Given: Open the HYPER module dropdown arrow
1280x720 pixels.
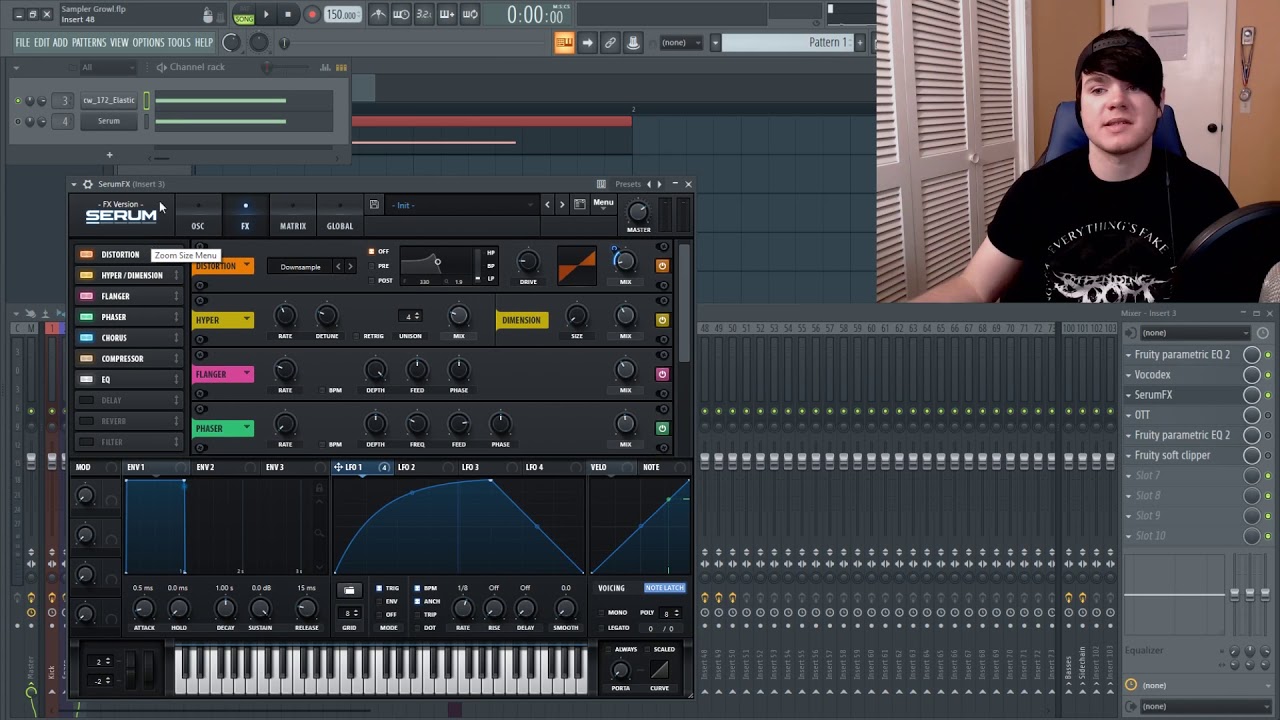Looking at the screenshot, I should tap(246, 320).
